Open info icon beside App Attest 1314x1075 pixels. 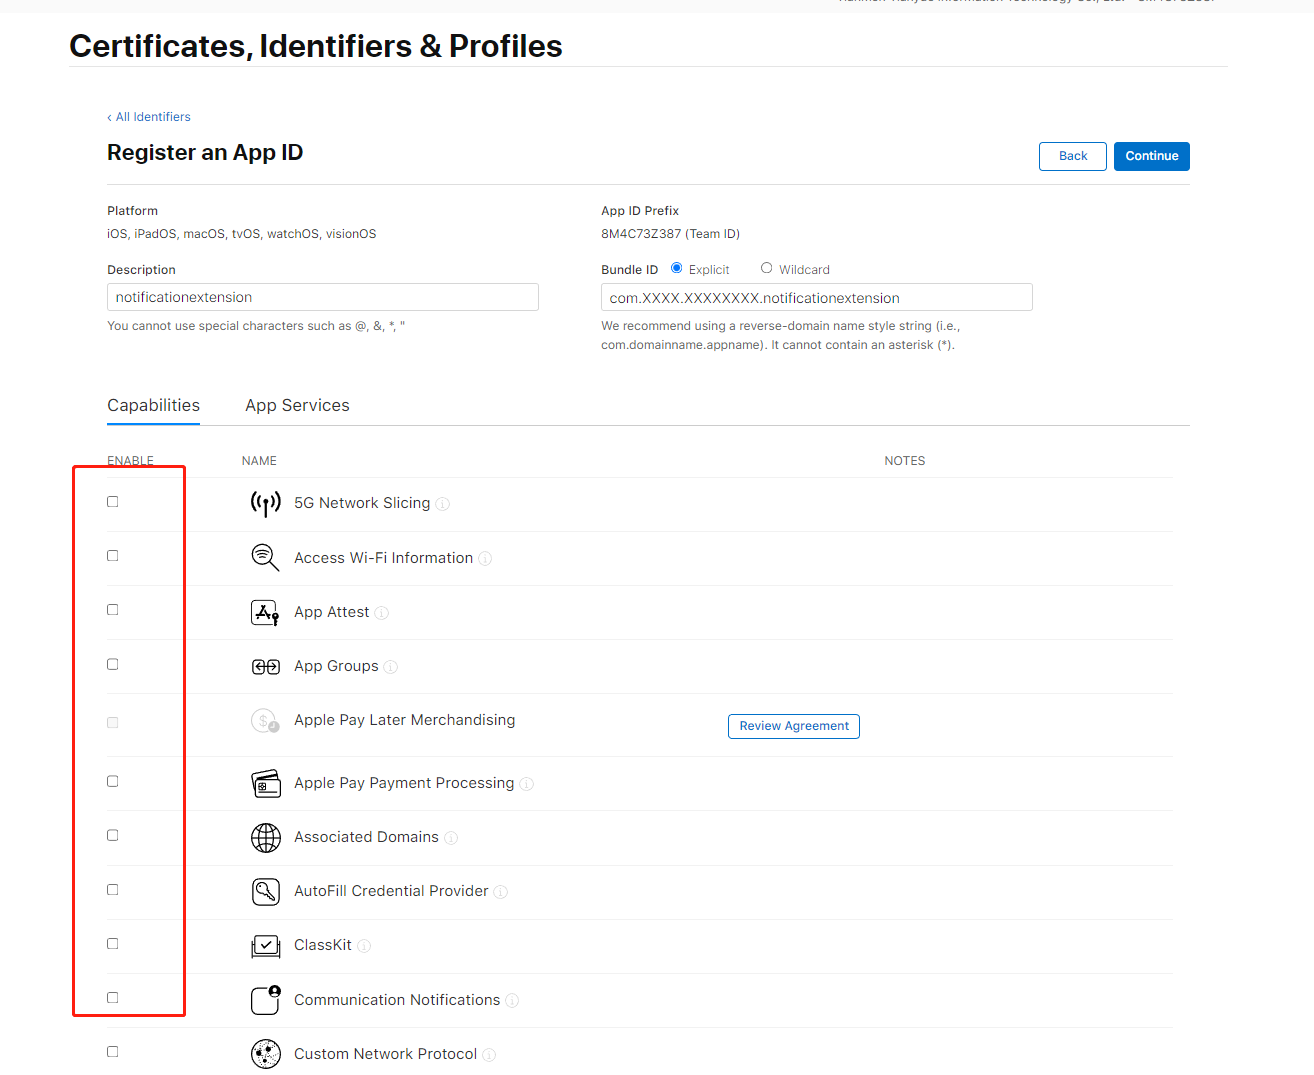[382, 613]
